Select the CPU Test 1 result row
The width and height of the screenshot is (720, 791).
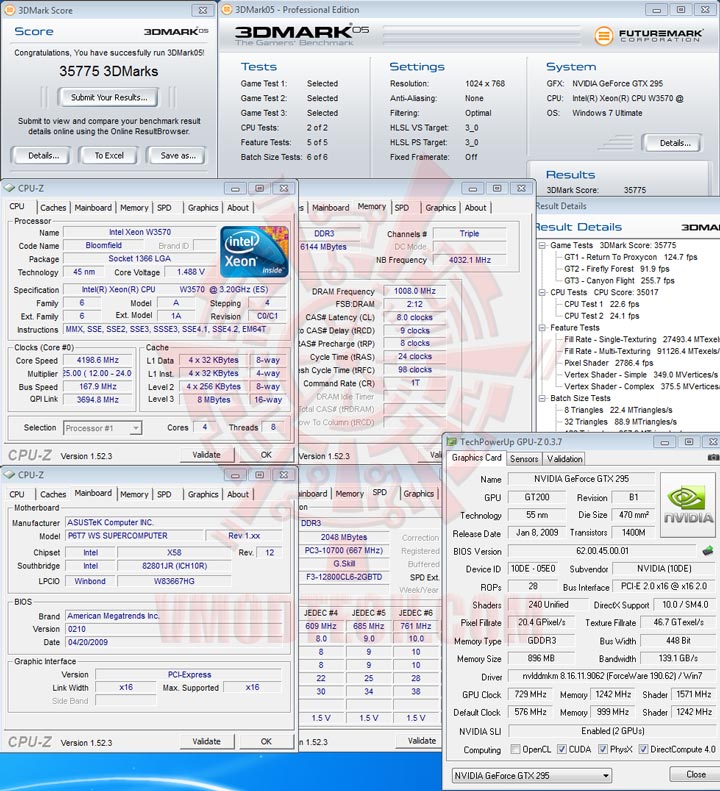[601, 304]
